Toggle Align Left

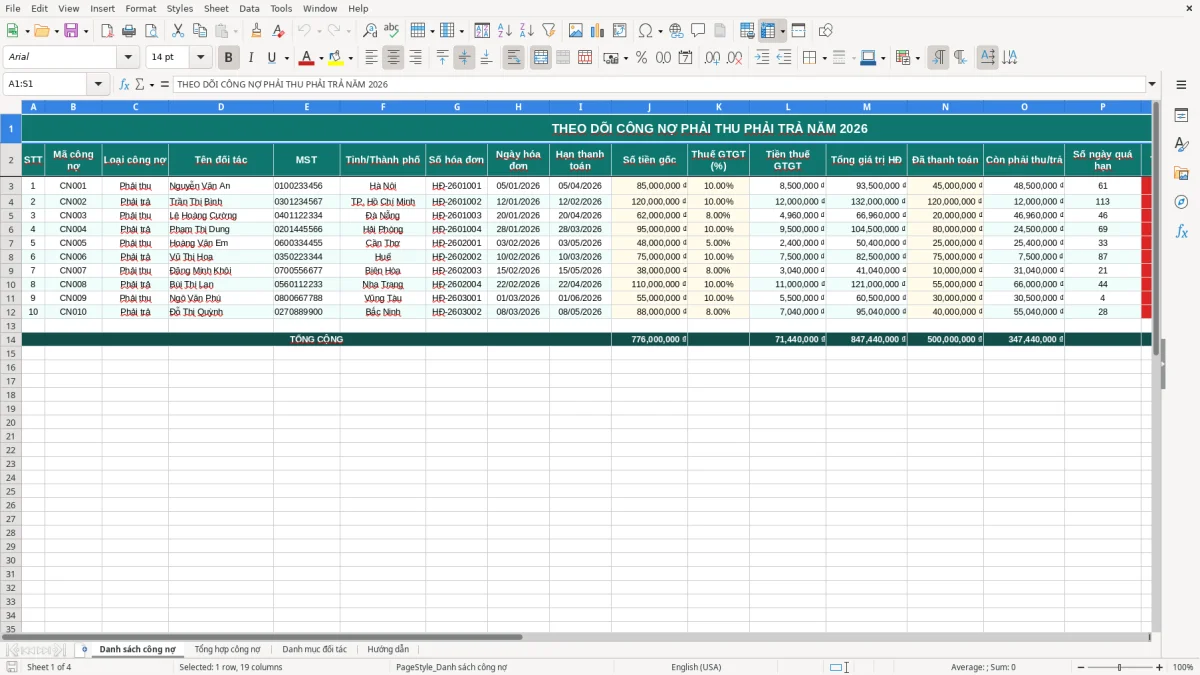[x=371, y=58]
